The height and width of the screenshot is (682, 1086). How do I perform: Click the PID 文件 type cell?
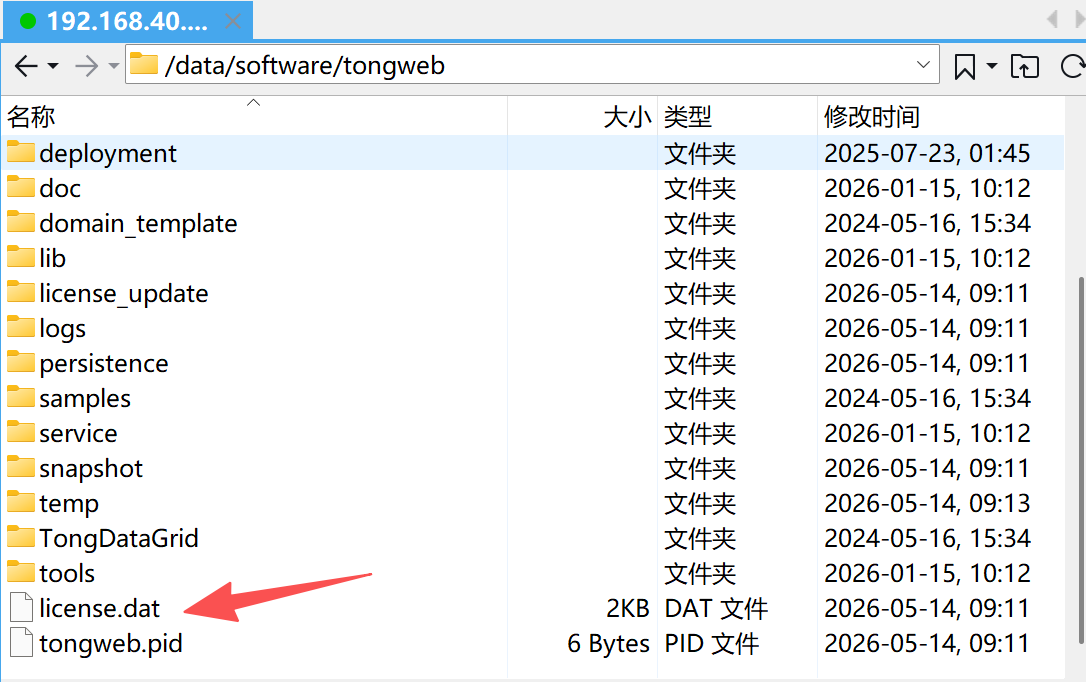[712, 644]
